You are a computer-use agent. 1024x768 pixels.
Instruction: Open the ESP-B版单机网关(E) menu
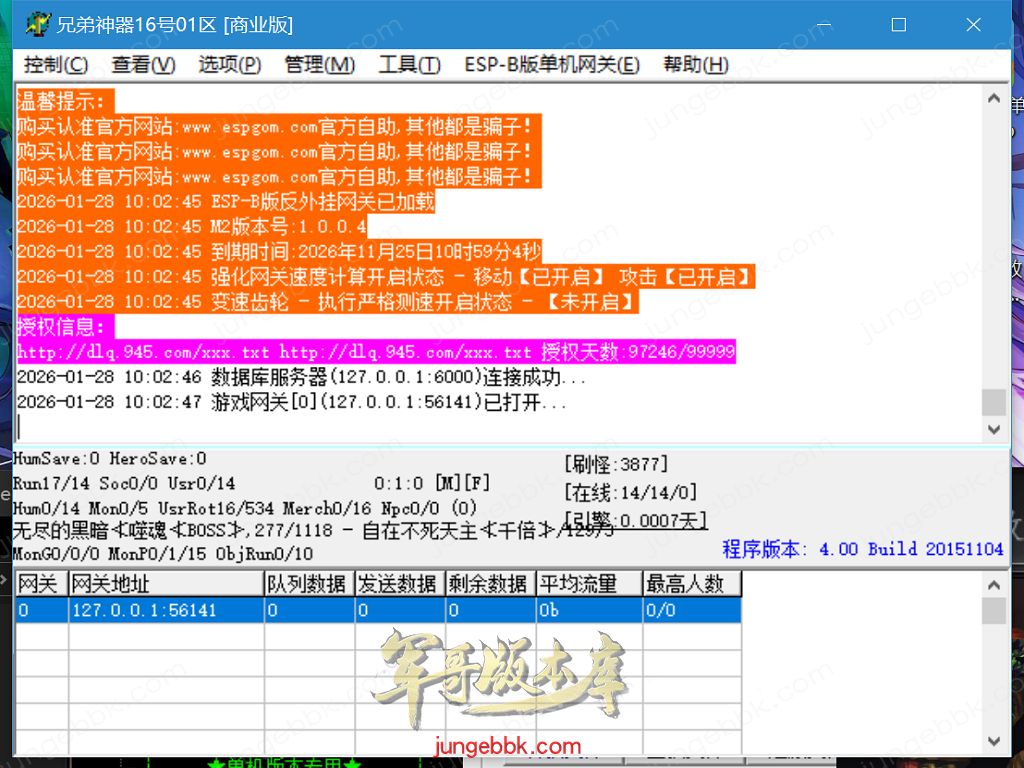[x=551, y=65]
